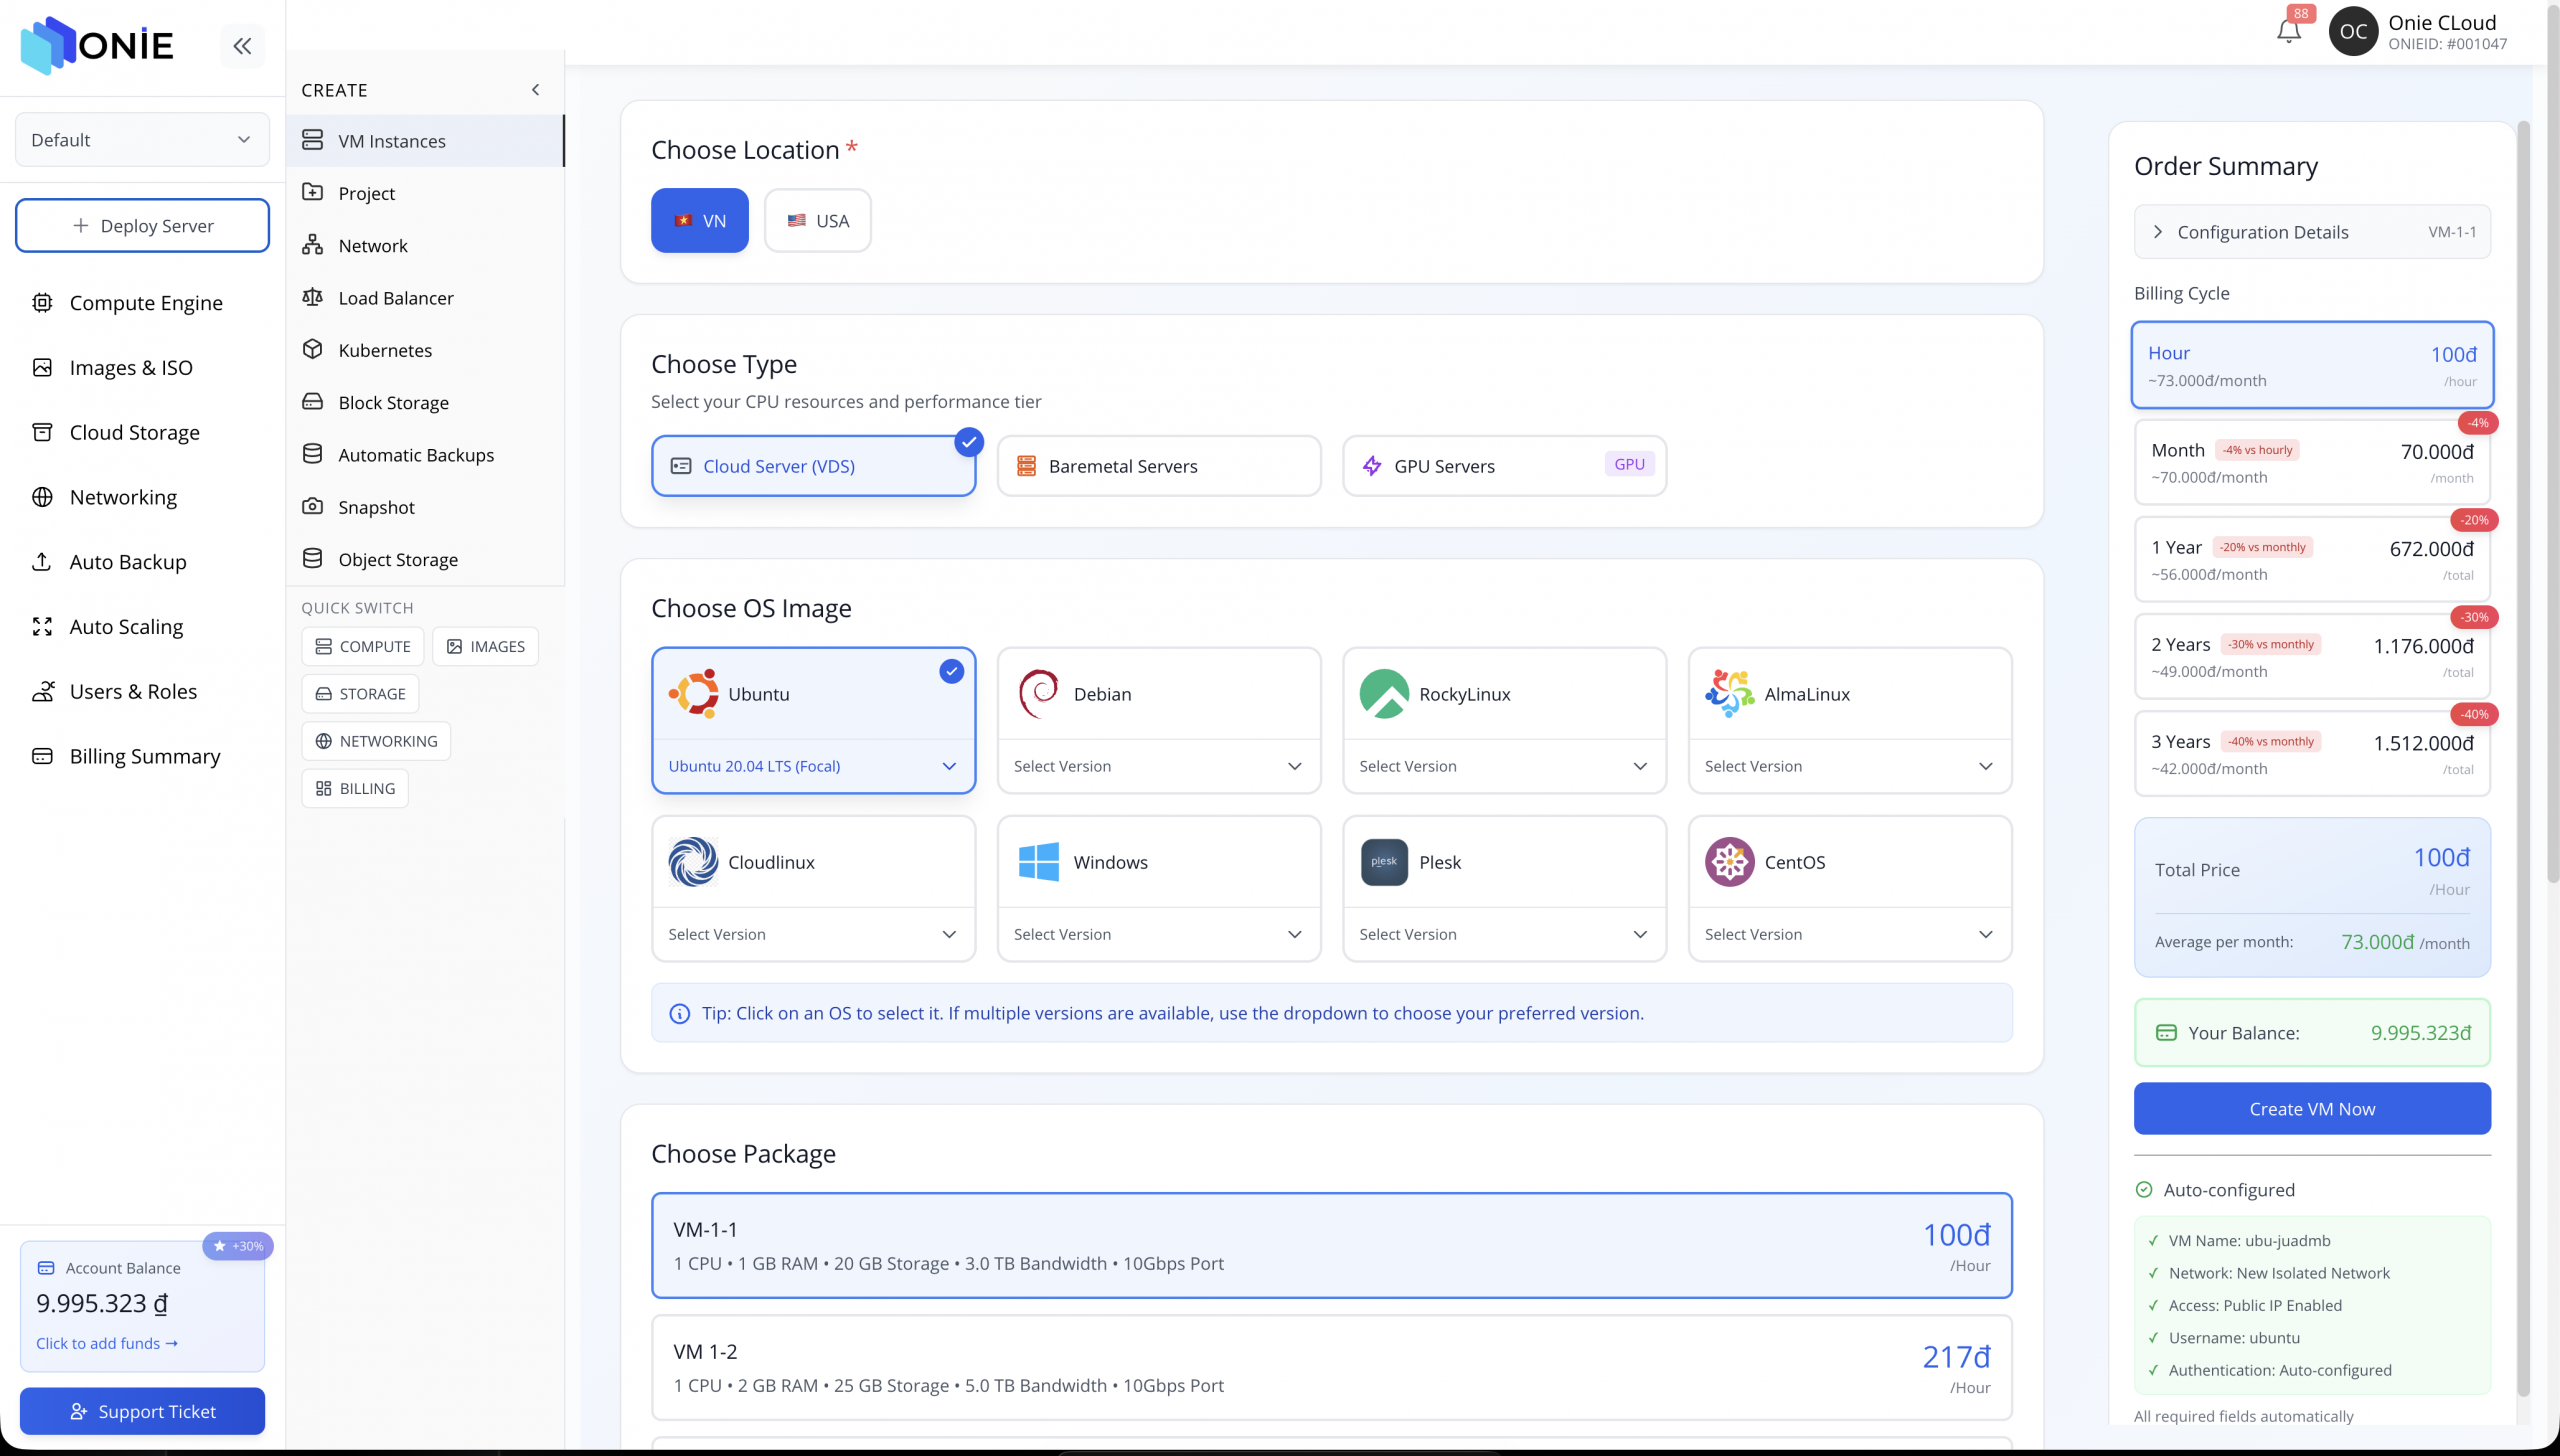The image size is (2560, 1456).
Task: Click the Auto Scaling icon in sidebar
Action: click(42, 627)
